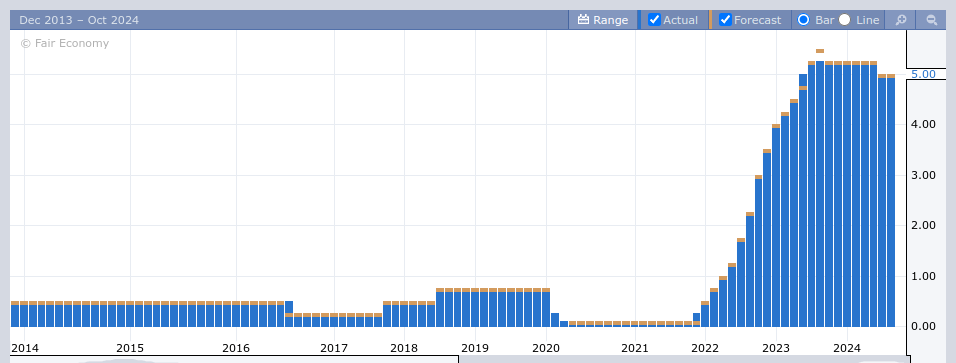
Task: Click the 2014 x-axis year label
Action: [x=24, y=348]
